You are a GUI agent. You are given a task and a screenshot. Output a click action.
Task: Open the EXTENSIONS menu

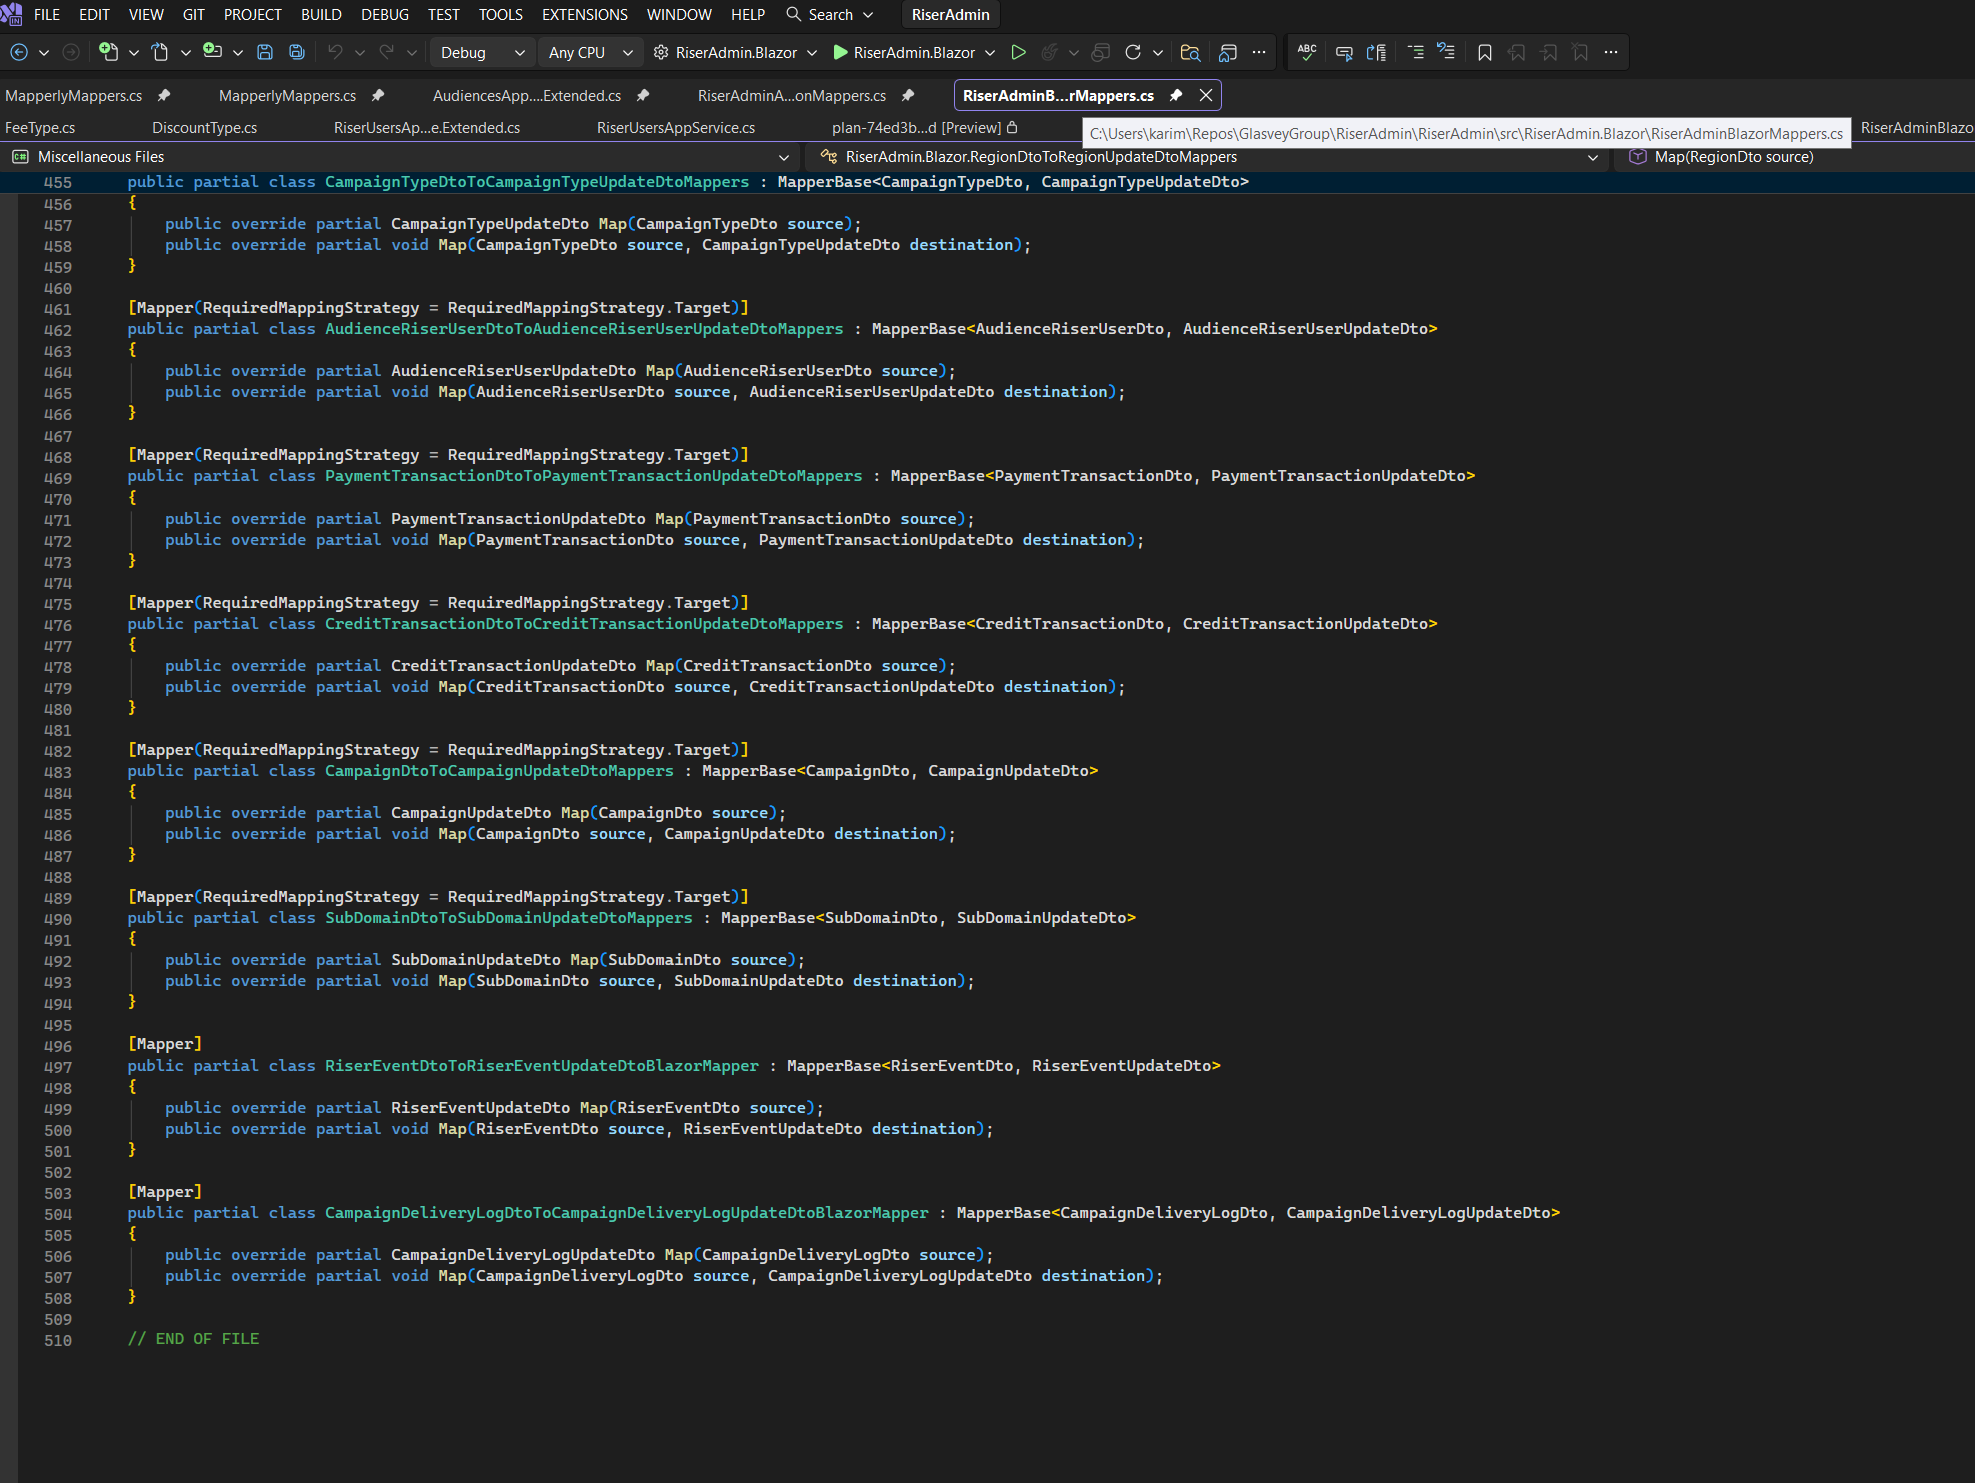pos(584,14)
